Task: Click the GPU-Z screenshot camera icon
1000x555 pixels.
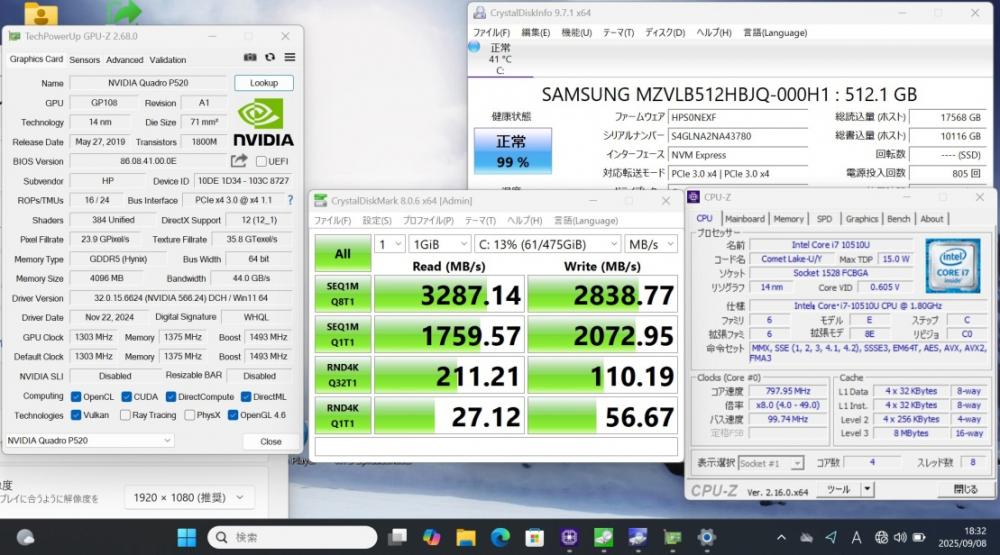Action: pyautogui.click(x=250, y=57)
